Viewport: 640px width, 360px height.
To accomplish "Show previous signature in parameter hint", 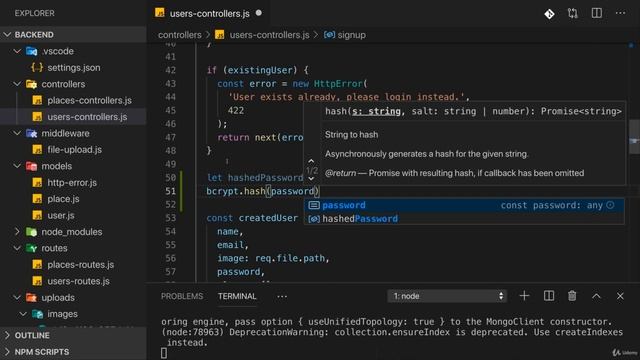I will click(311, 161).
